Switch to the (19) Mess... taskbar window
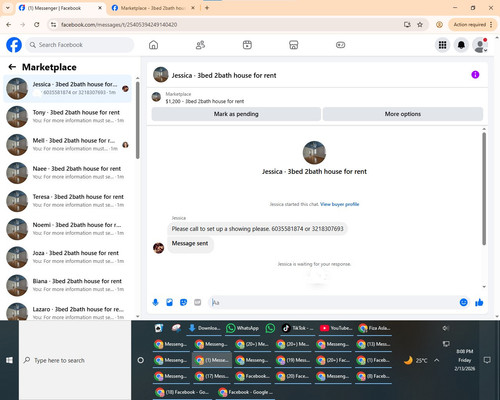This screenshot has width=500, height=400. tap(293, 360)
